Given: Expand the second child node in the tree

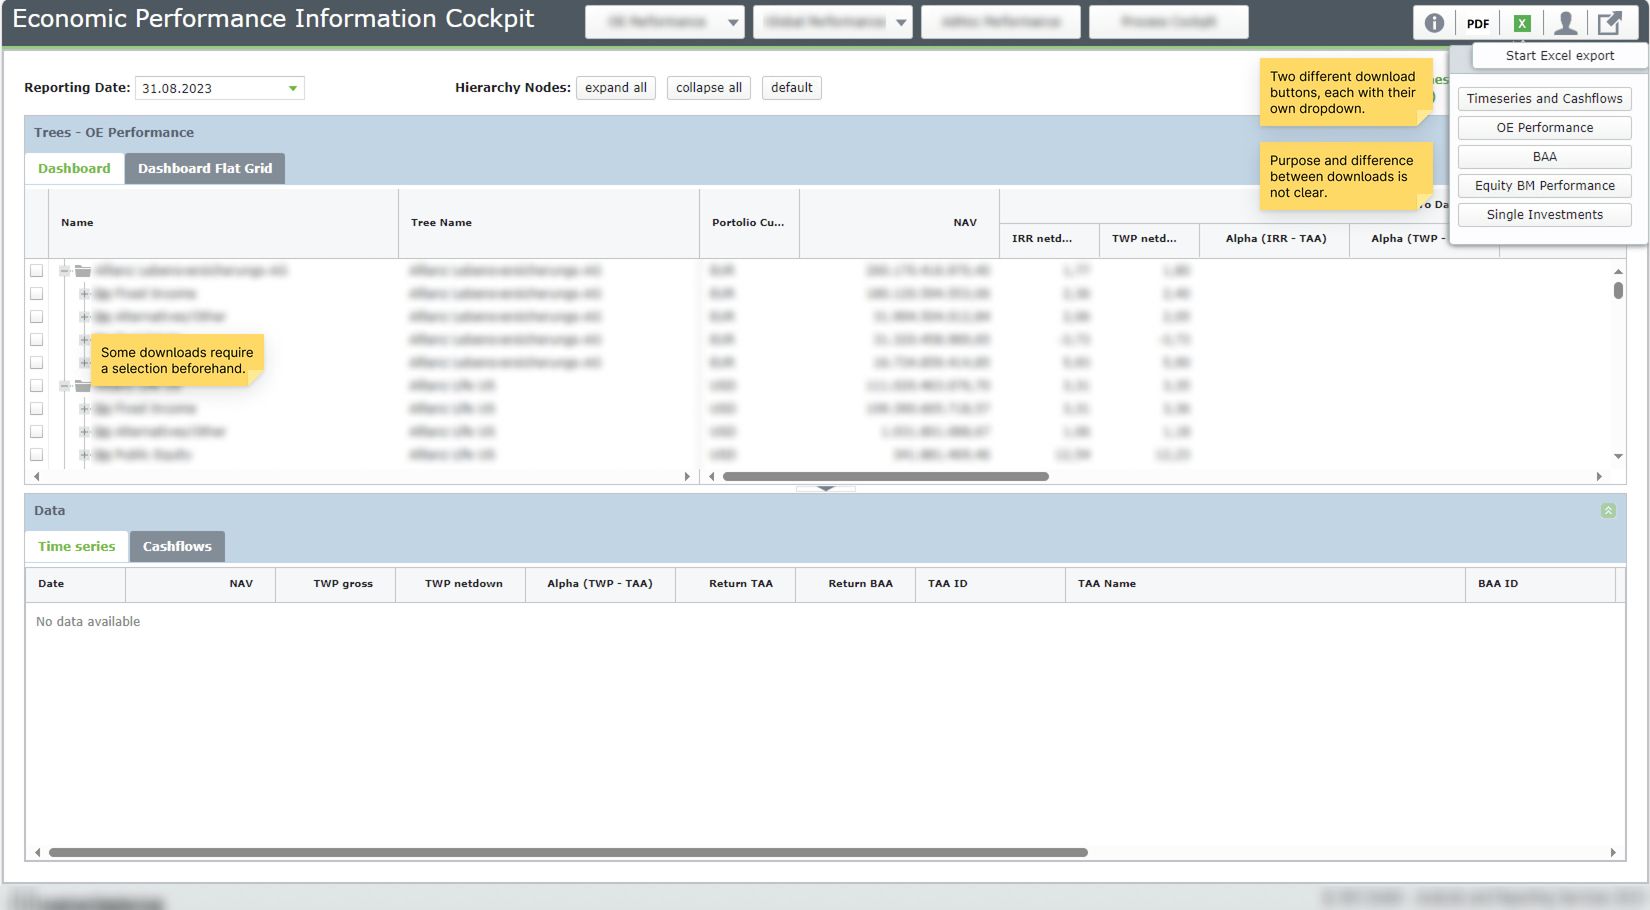Looking at the screenshot, I should (85, 317).
